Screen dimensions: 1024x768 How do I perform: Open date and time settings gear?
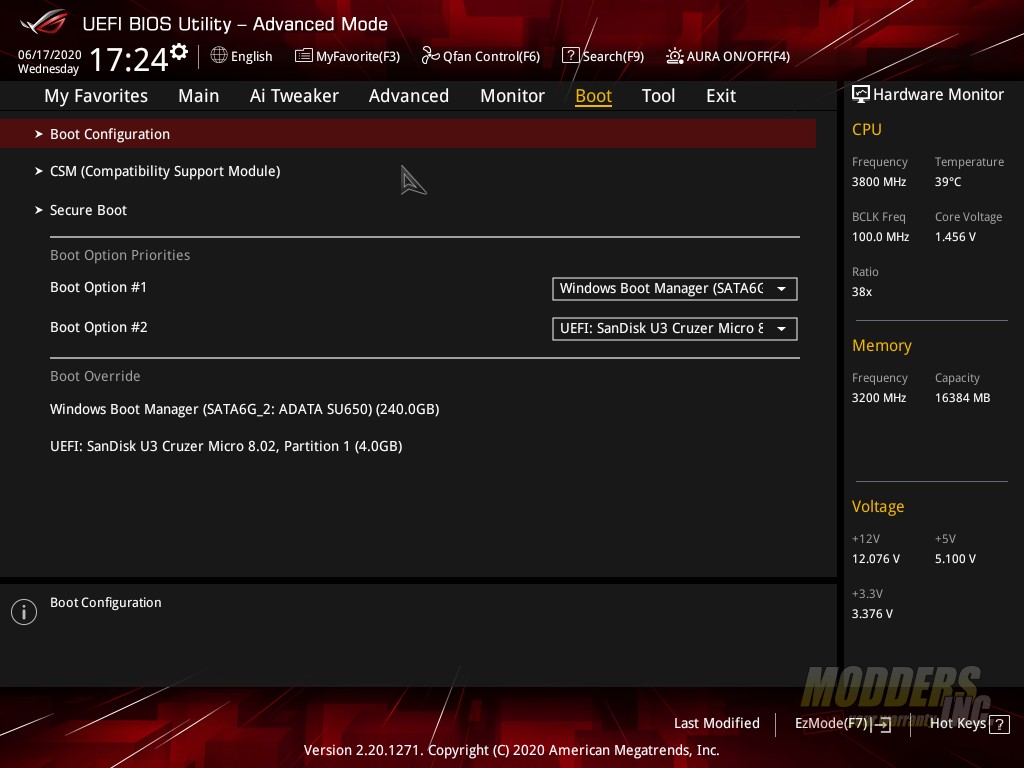[178, 52]
